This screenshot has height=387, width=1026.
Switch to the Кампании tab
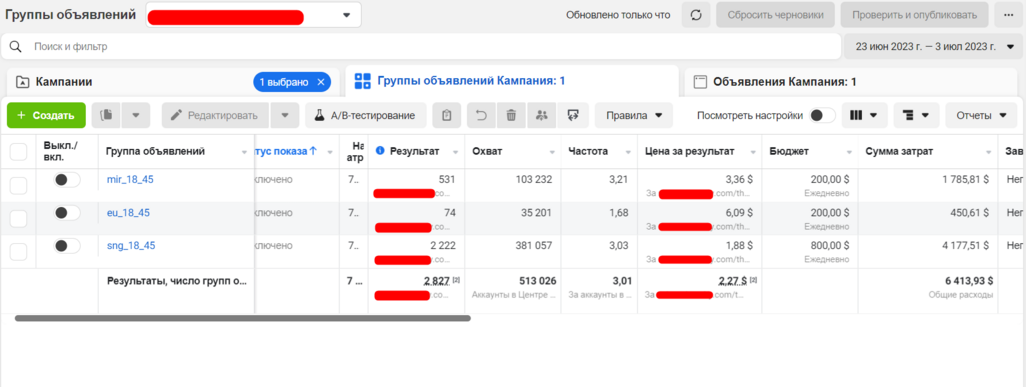click(63, 82)
